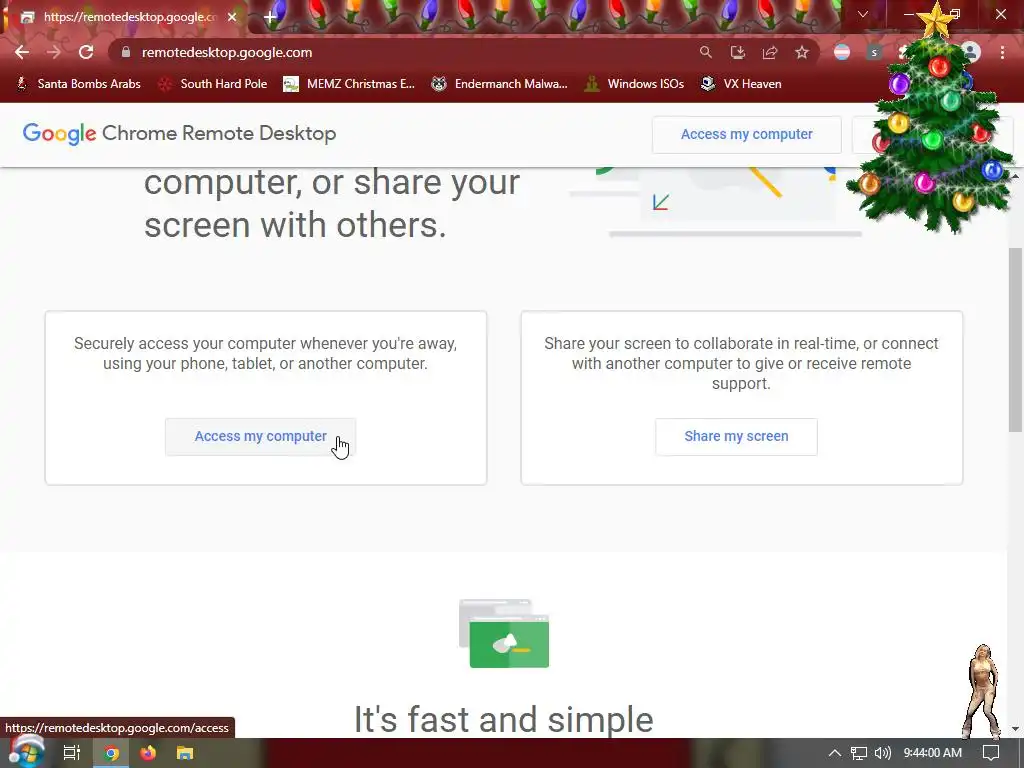
Task: Open the notification center icon
Action: pyautogui.click(x=991, y=753)
